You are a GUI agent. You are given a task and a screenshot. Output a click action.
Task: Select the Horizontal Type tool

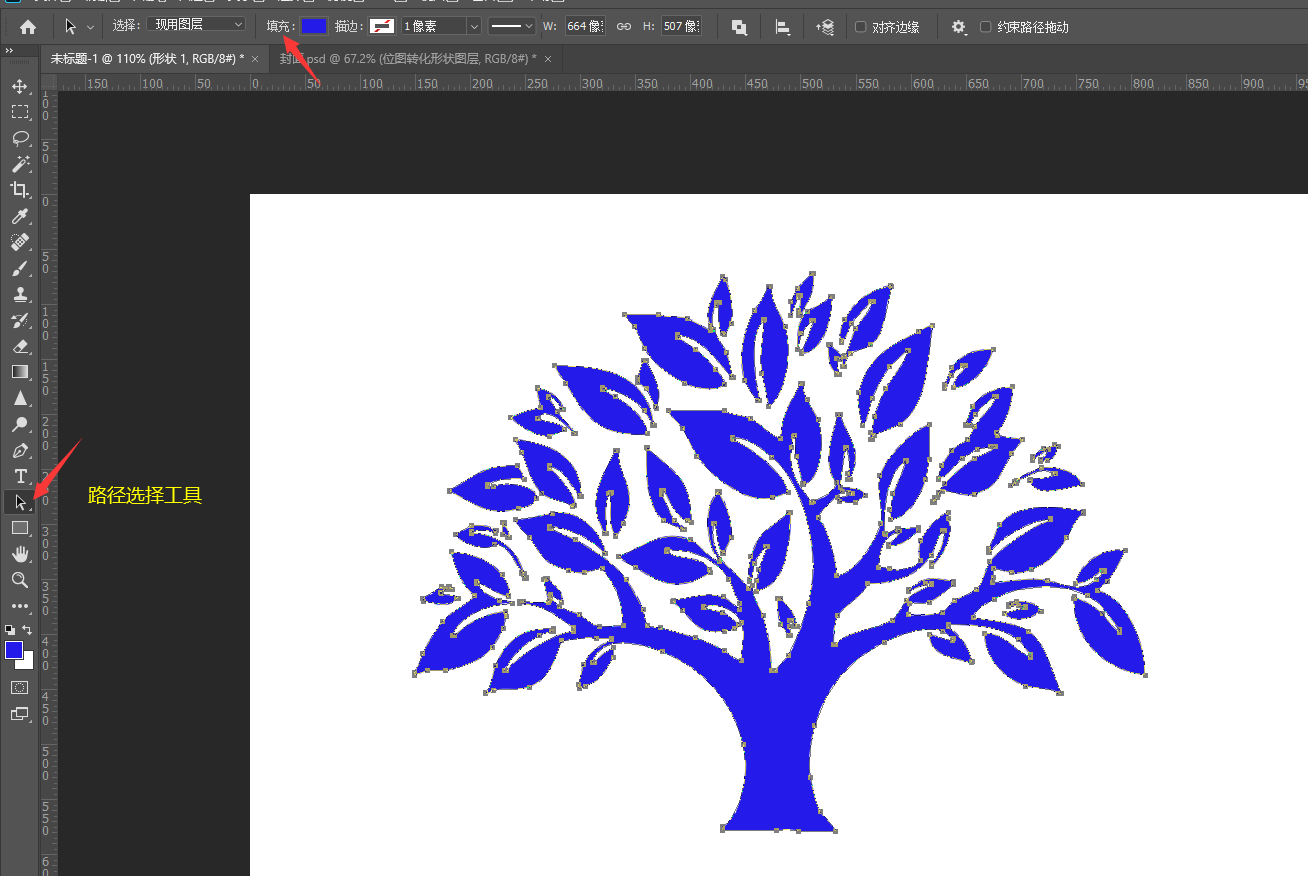pyautogui.click(x=19, y=476)
